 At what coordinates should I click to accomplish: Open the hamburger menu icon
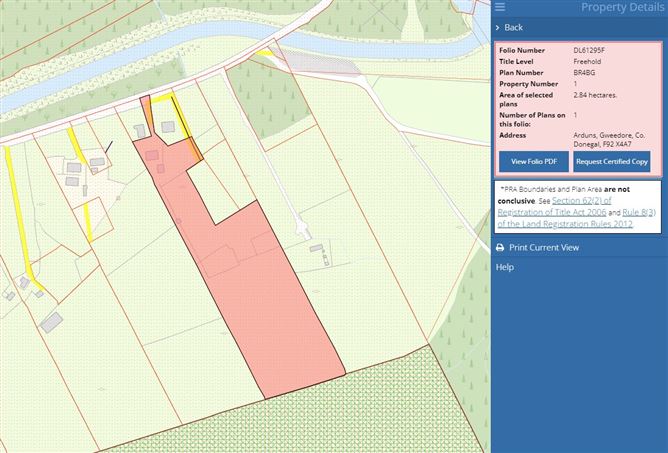point(500,8)
